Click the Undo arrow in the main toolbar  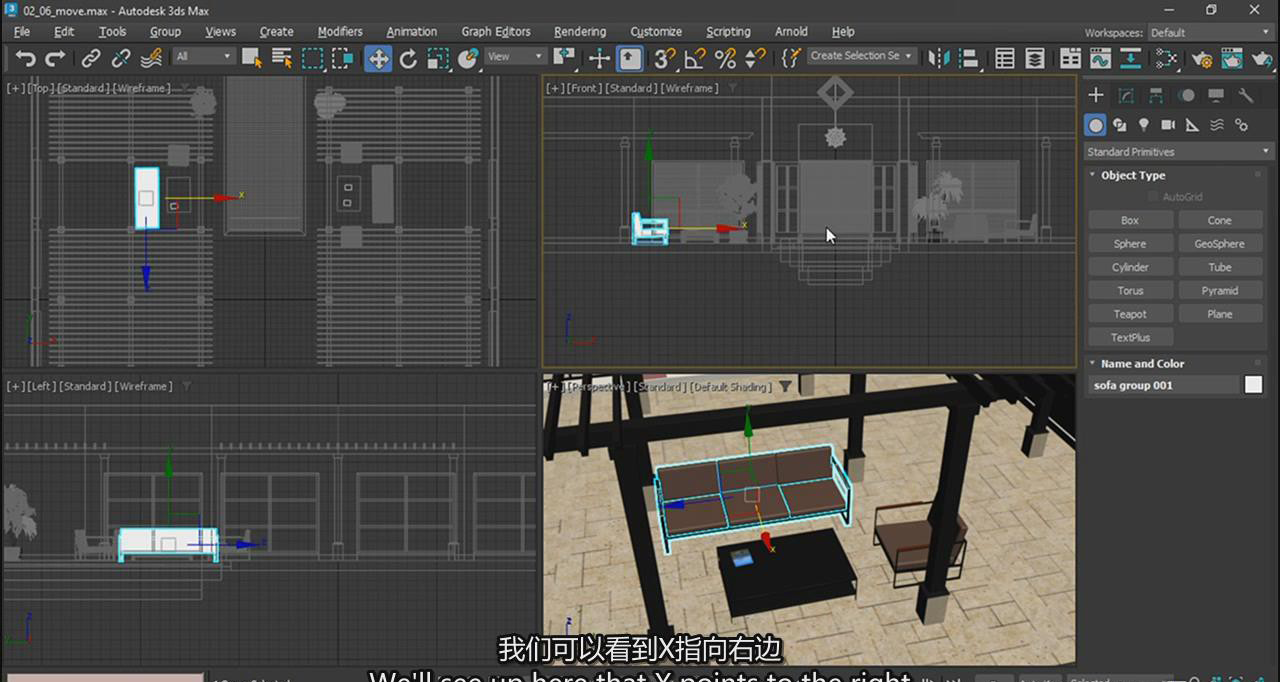(26, 59)
